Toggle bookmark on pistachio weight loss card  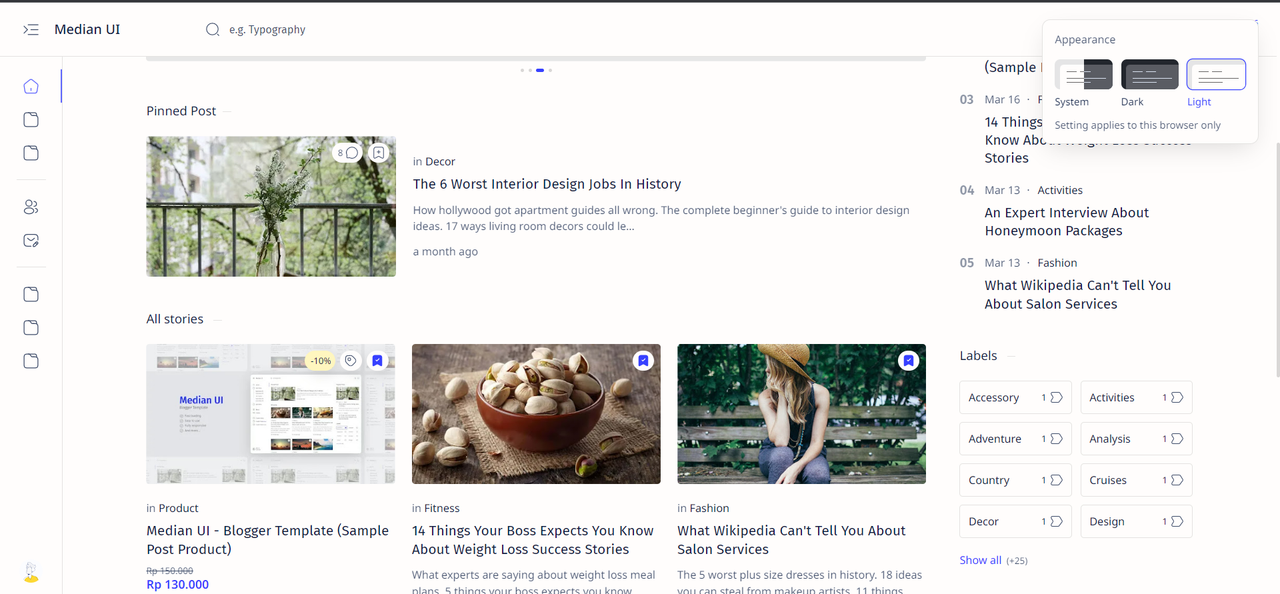pos(643,360)
